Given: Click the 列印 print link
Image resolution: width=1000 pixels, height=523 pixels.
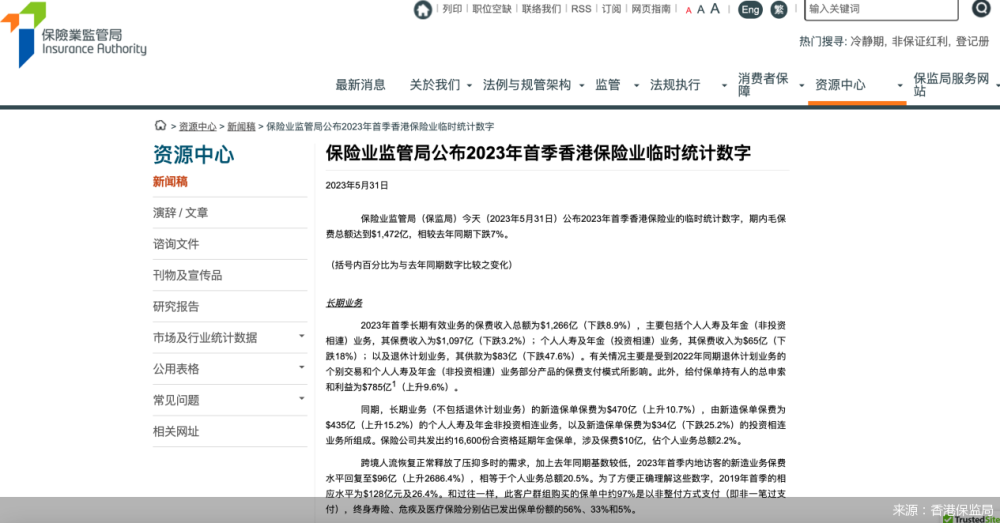Looking at the screenshot, I should [x=452, y=9].
